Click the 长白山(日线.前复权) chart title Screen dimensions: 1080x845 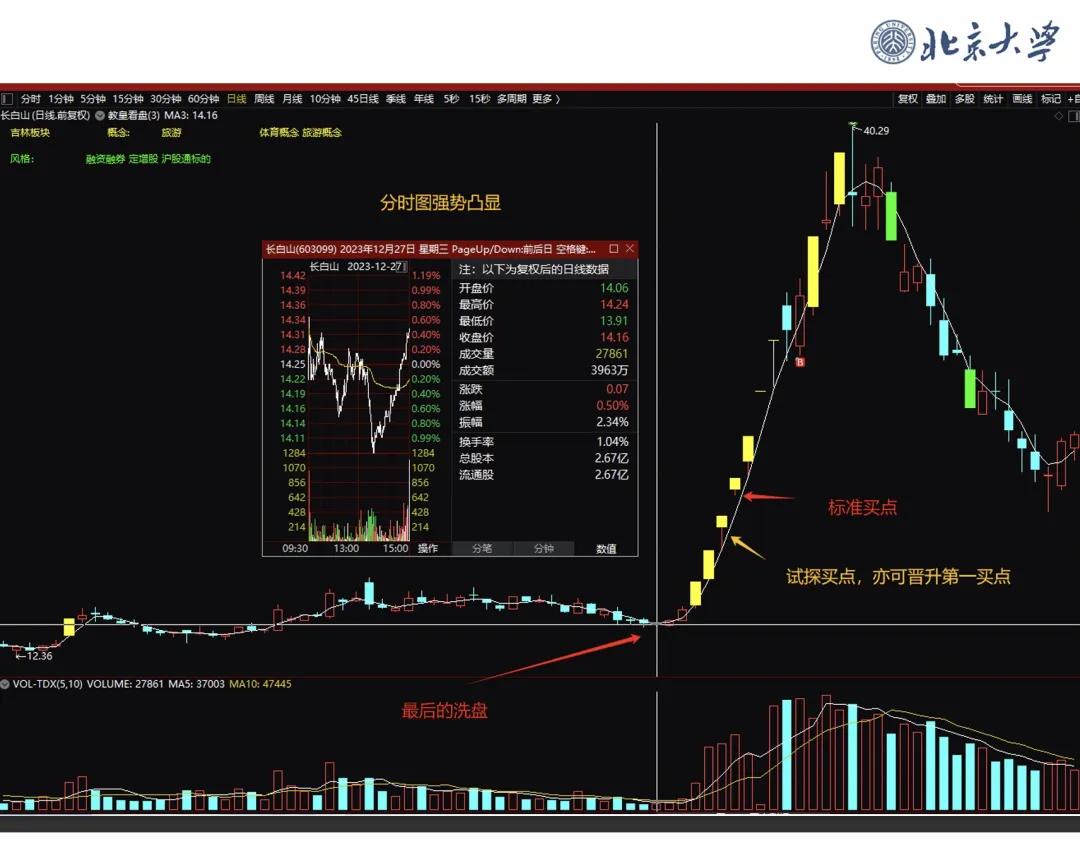click(x=45, y=116)
